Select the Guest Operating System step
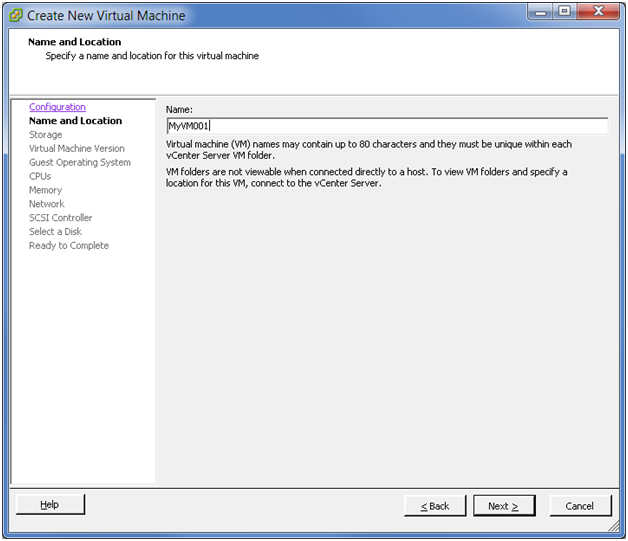The width and height of the screenshot is (628, 541). point(80,162)
